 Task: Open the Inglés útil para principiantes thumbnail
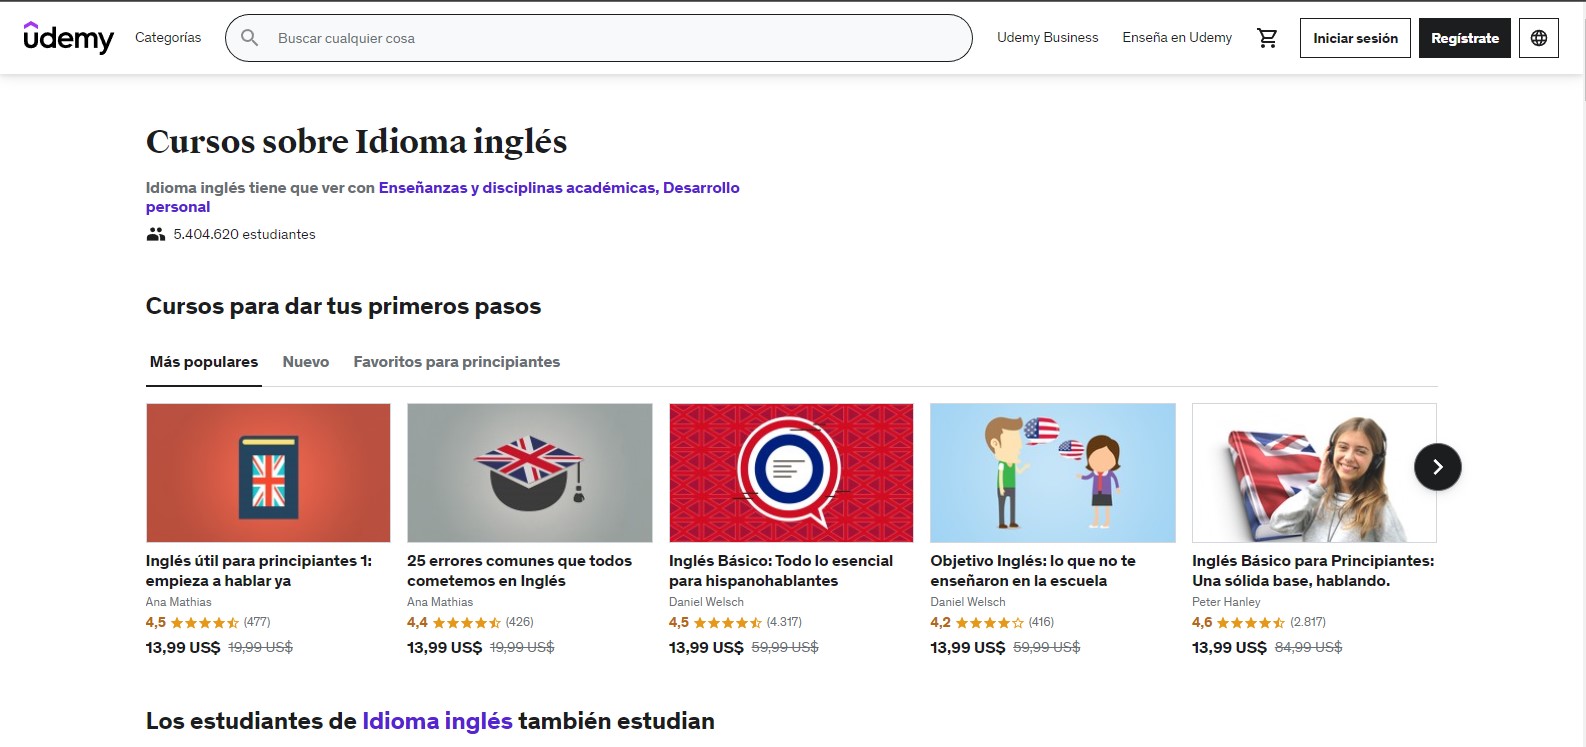click(268, 473)
